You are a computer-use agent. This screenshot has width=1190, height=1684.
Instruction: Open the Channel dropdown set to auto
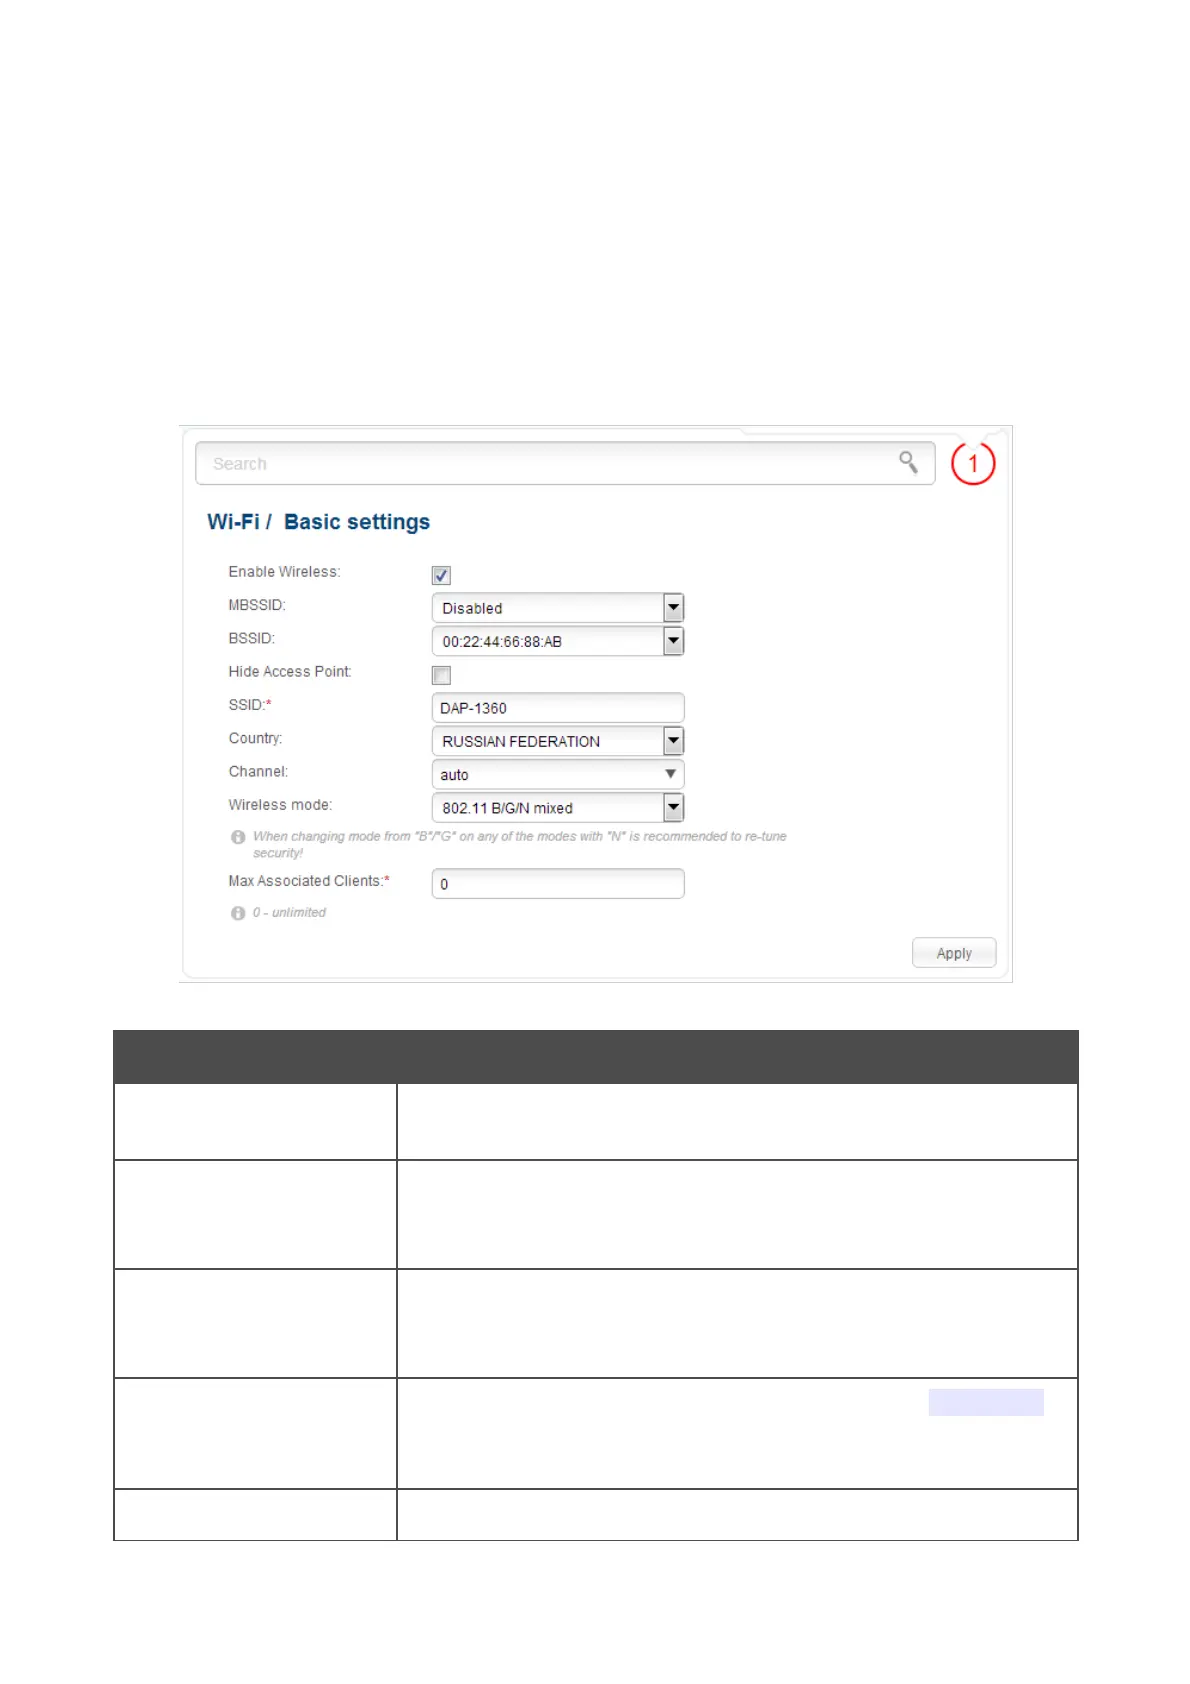(x=558, y=774)
